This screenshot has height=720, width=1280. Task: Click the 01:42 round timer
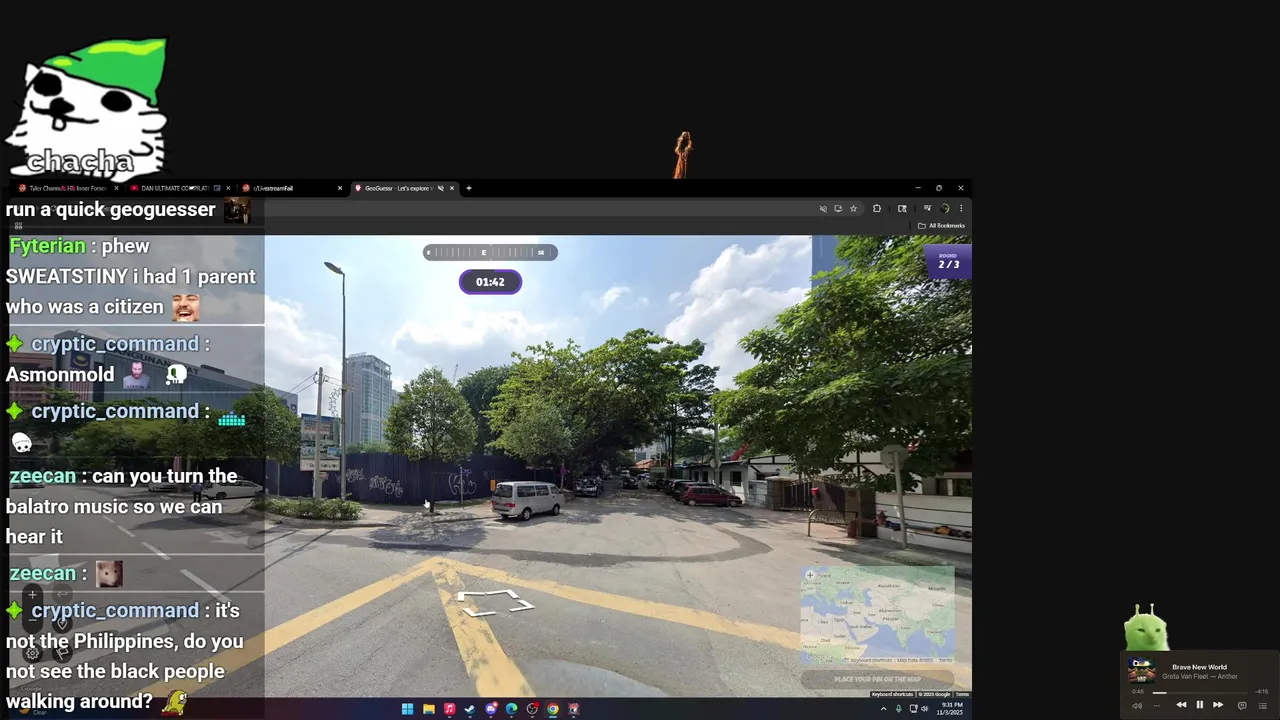coord(490,282)
